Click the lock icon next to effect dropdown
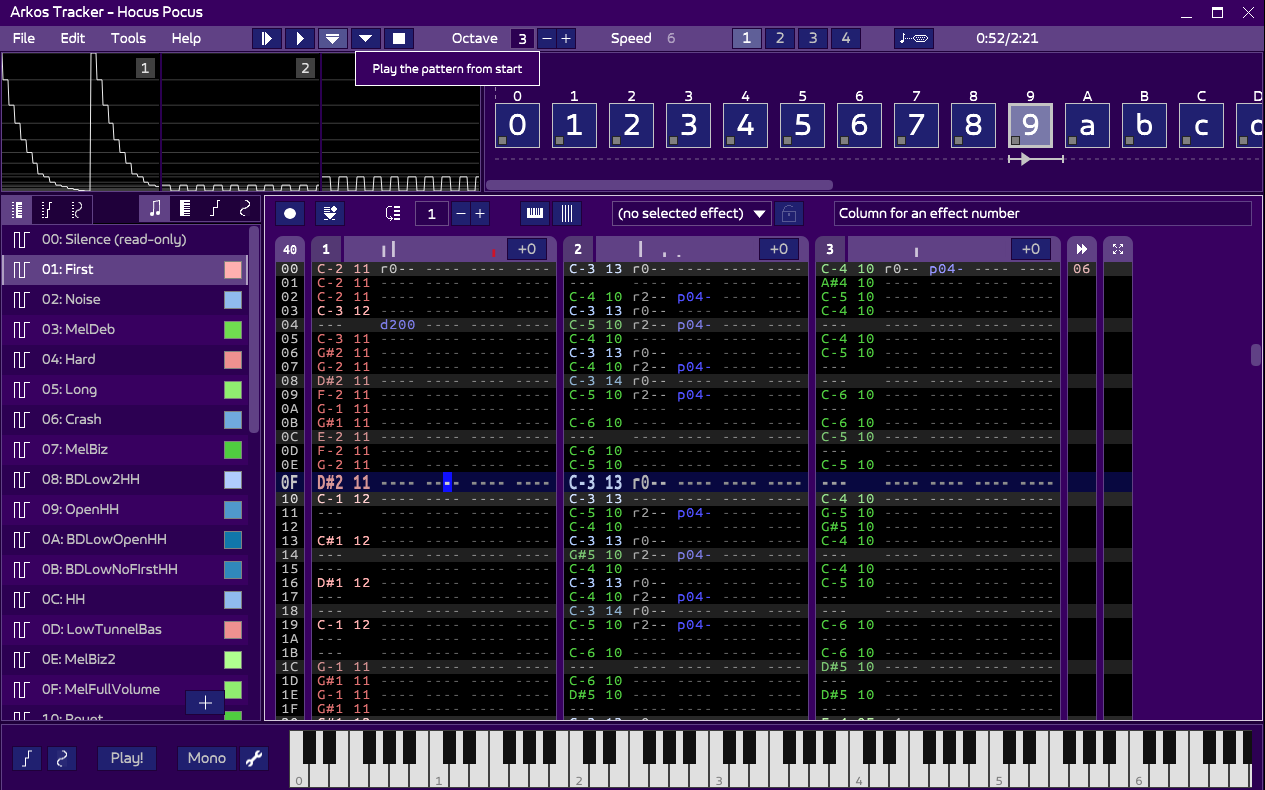1265x790 pixels. coord(790,213)
